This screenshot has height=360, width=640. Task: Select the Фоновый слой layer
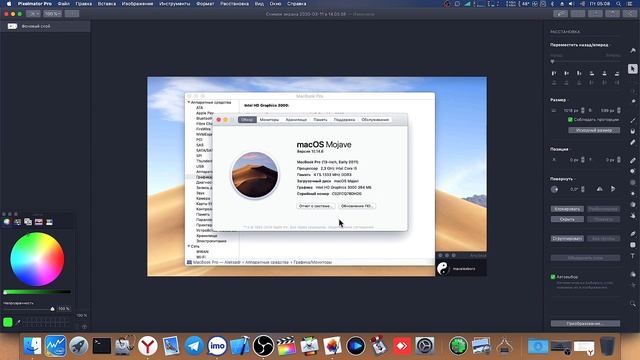(45, 26)
